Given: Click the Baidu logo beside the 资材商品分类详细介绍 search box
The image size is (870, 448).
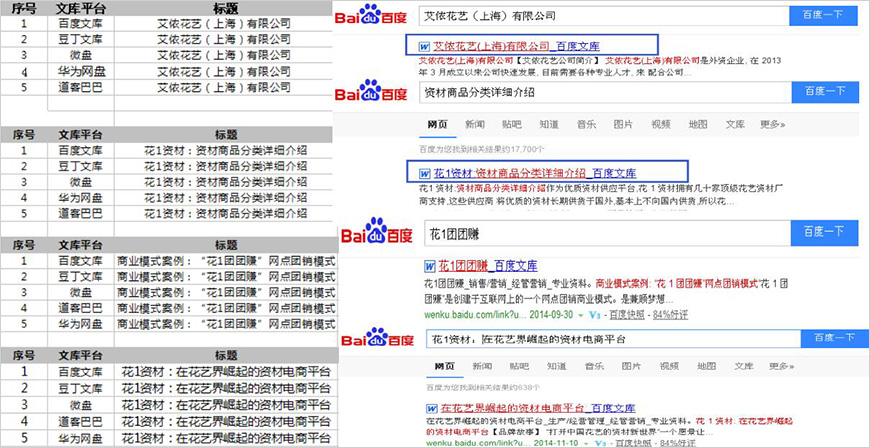Looking at the screenshot, I should click(x=372, y=92).
